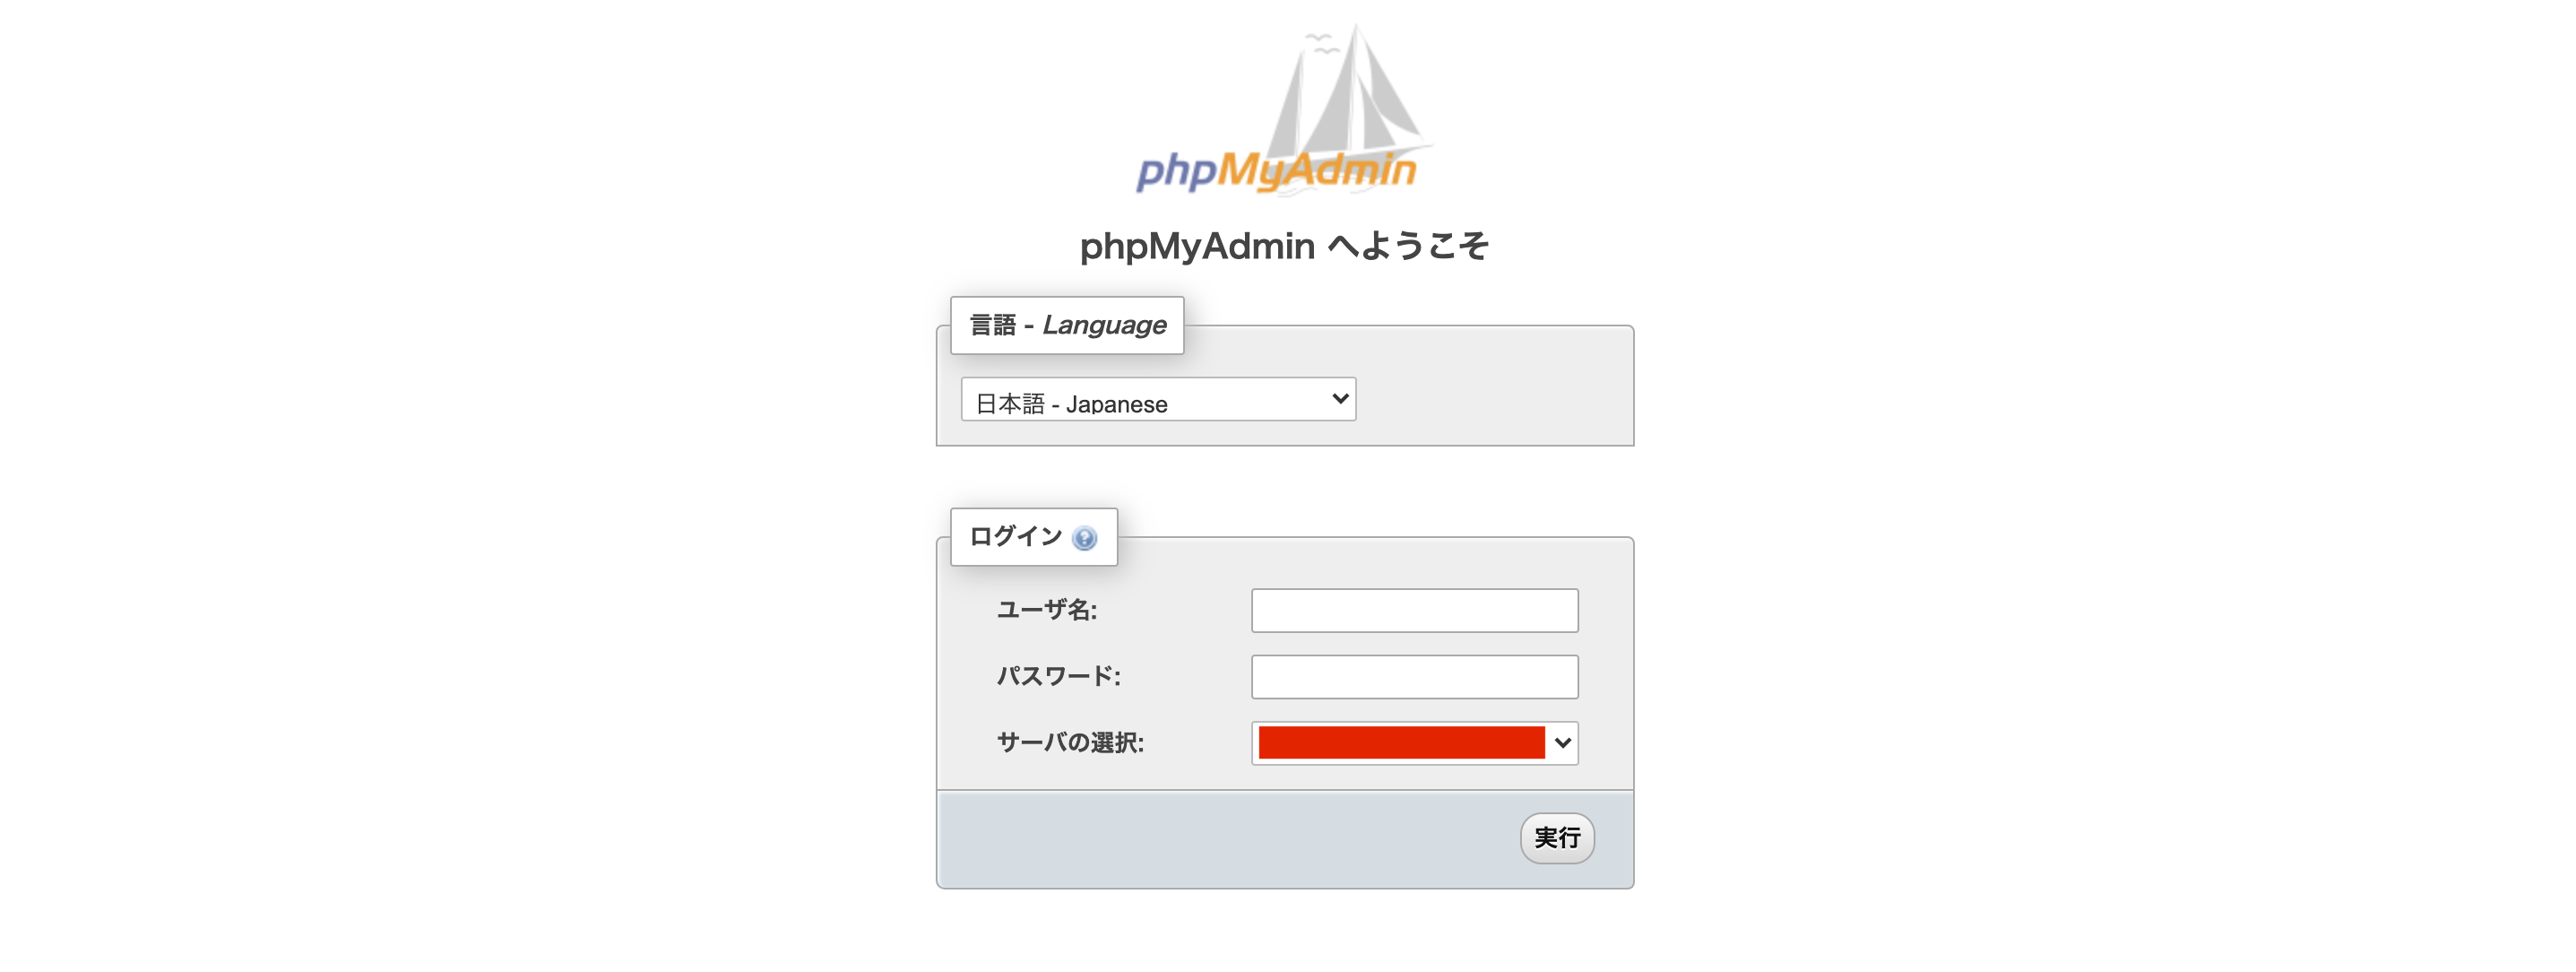The width and height of the screenshot is (2576, 972).
Task: Expand the language list to change Language
Action: click(x=1157, y=399)
